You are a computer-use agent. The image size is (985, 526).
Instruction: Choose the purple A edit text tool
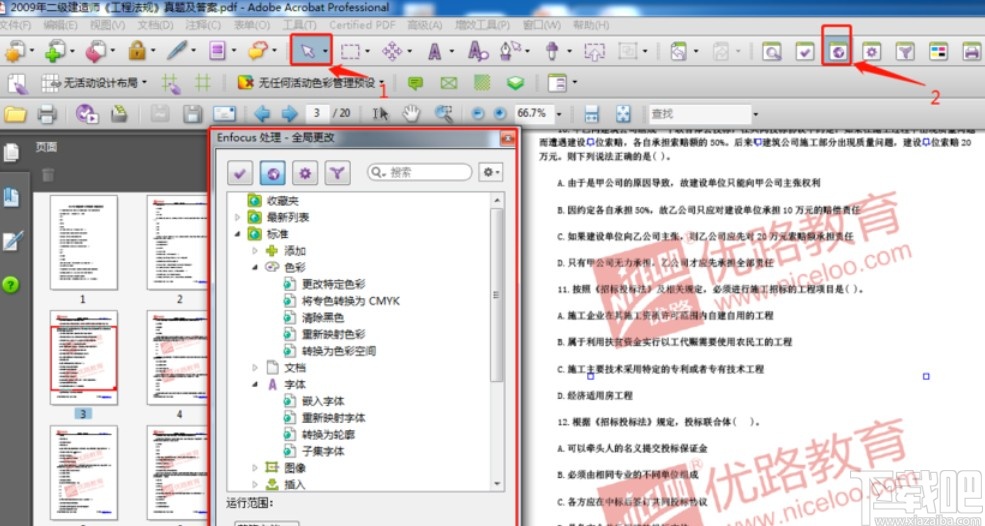(434, 52)
